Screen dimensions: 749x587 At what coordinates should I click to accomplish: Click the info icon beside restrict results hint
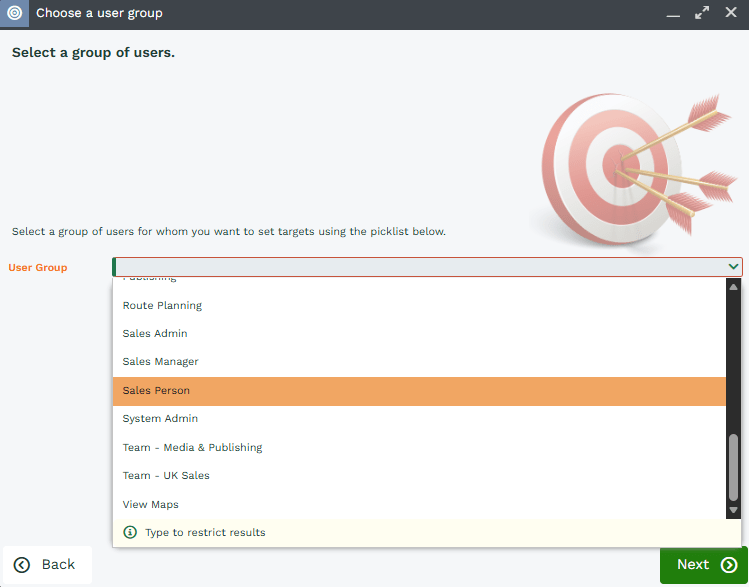(129, 532)
